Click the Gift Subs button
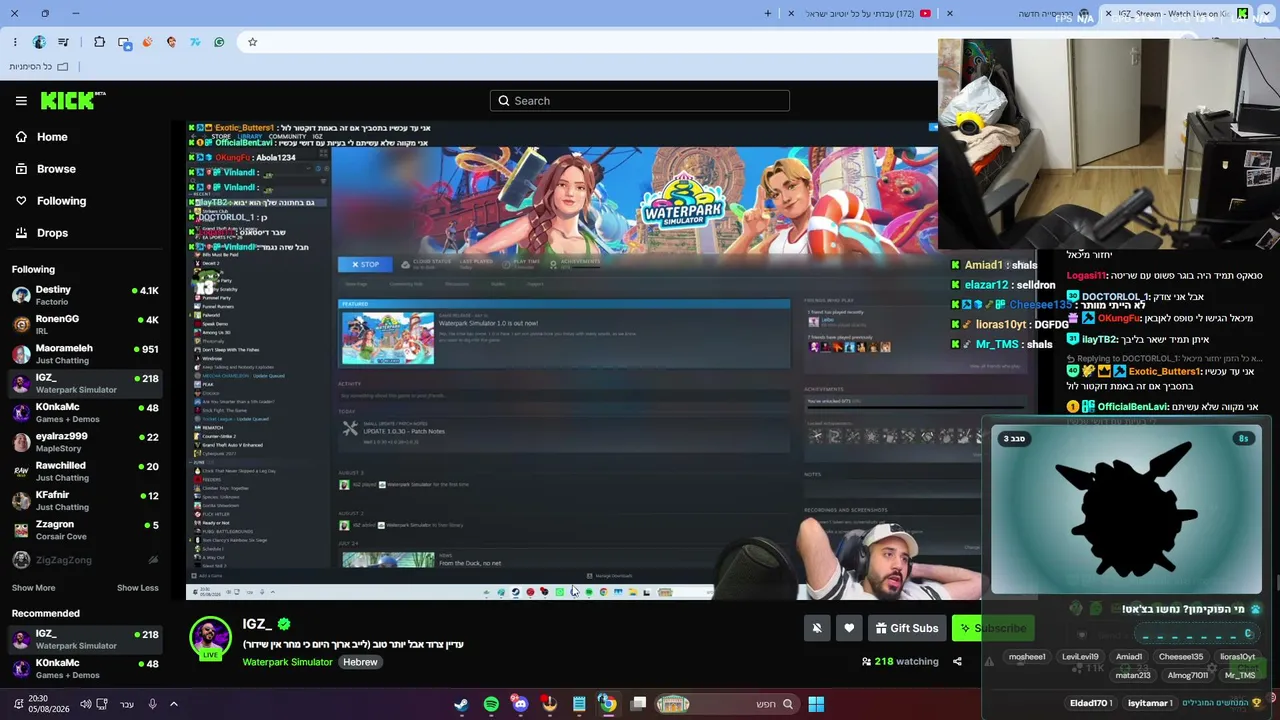1280x720 pixels. (x=907, y=628)
